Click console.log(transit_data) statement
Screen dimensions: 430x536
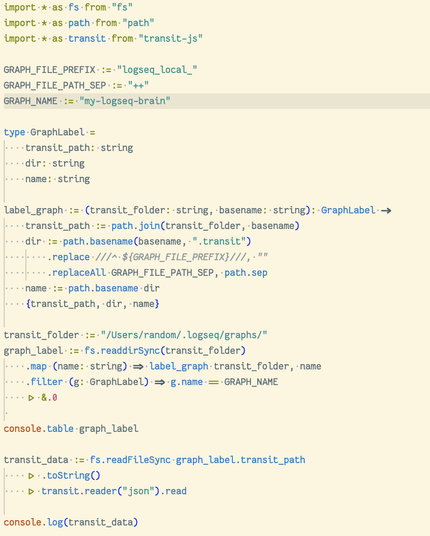pyautogui.click(x=71, y=522)
